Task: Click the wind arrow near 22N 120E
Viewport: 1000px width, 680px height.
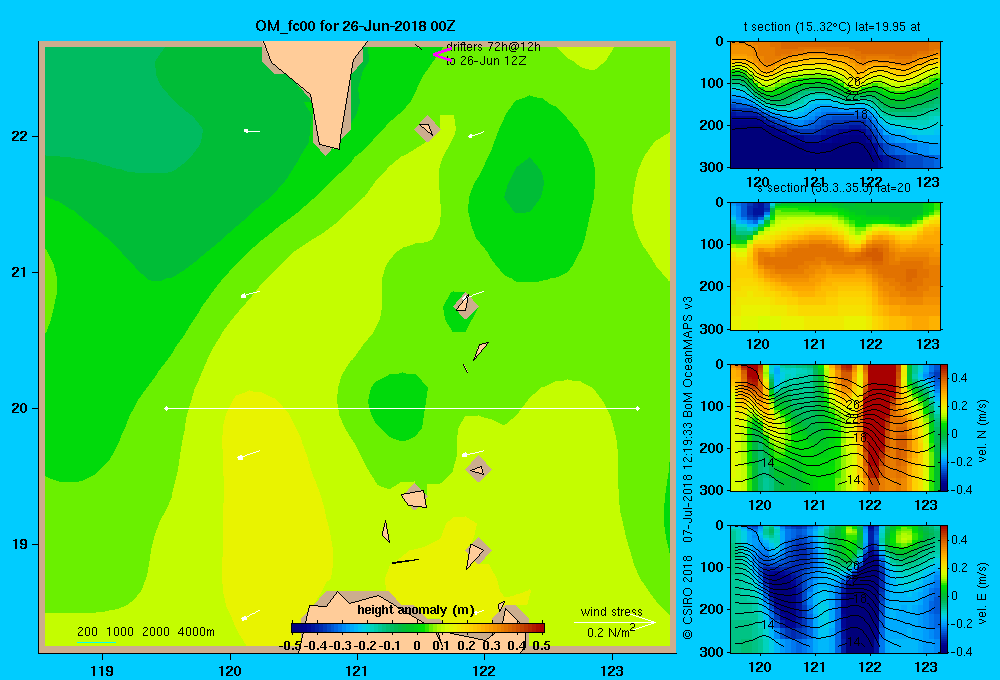Action: [x=252, y=131]
